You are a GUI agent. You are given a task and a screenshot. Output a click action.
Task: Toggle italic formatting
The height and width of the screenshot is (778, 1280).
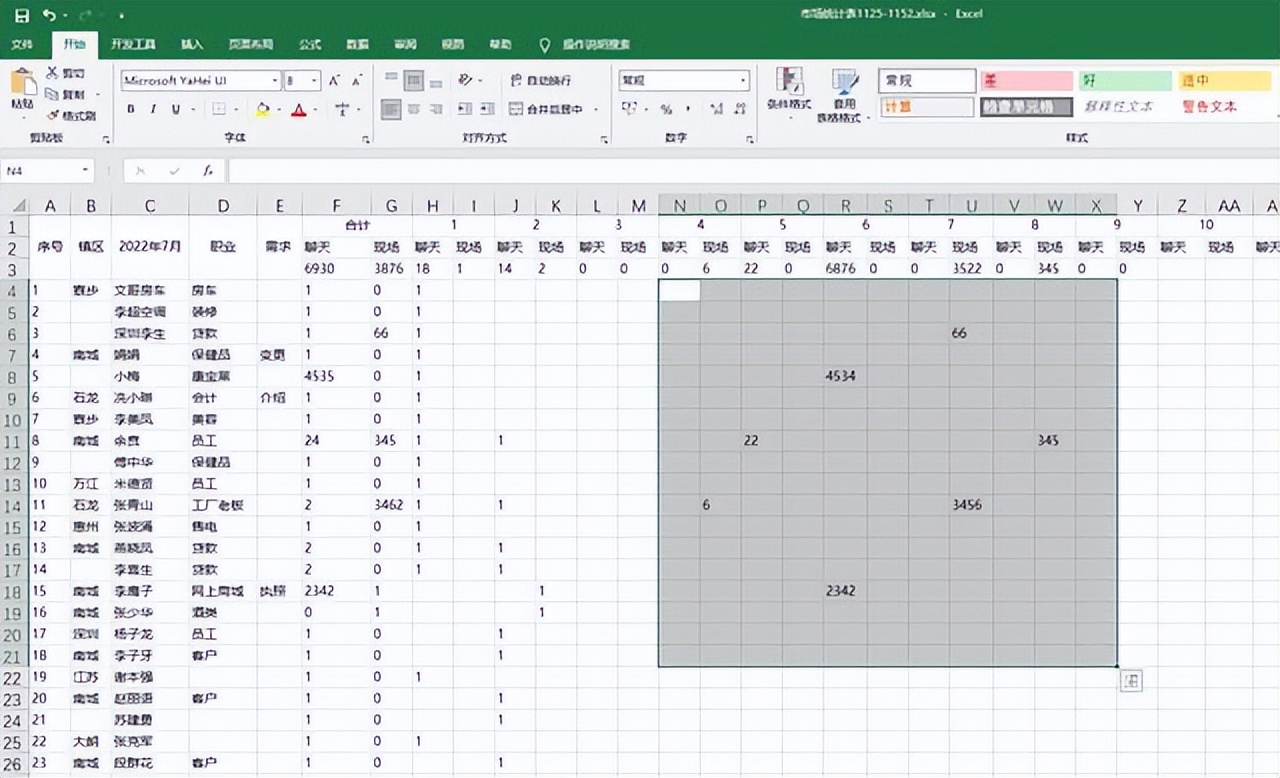153,110
